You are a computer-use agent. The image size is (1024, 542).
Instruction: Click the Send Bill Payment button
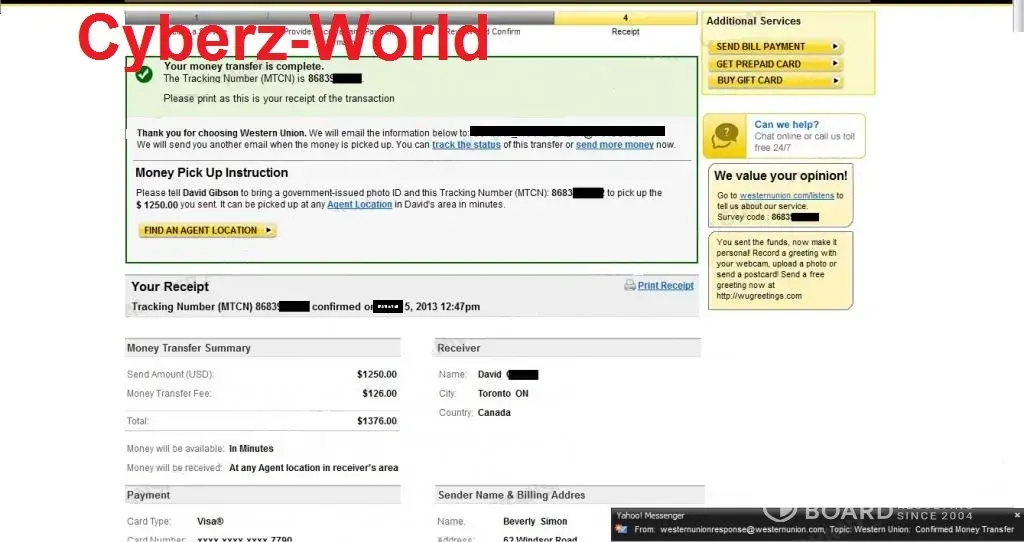(x=775, y=46)
